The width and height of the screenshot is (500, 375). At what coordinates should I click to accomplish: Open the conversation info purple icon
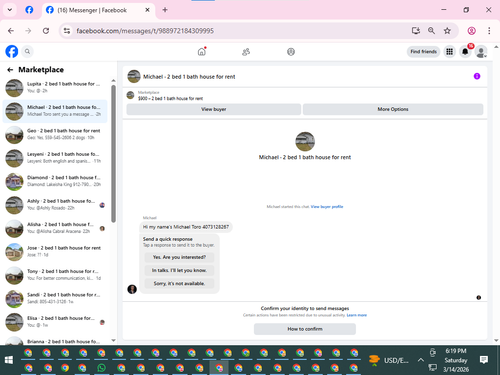(477, 76)
